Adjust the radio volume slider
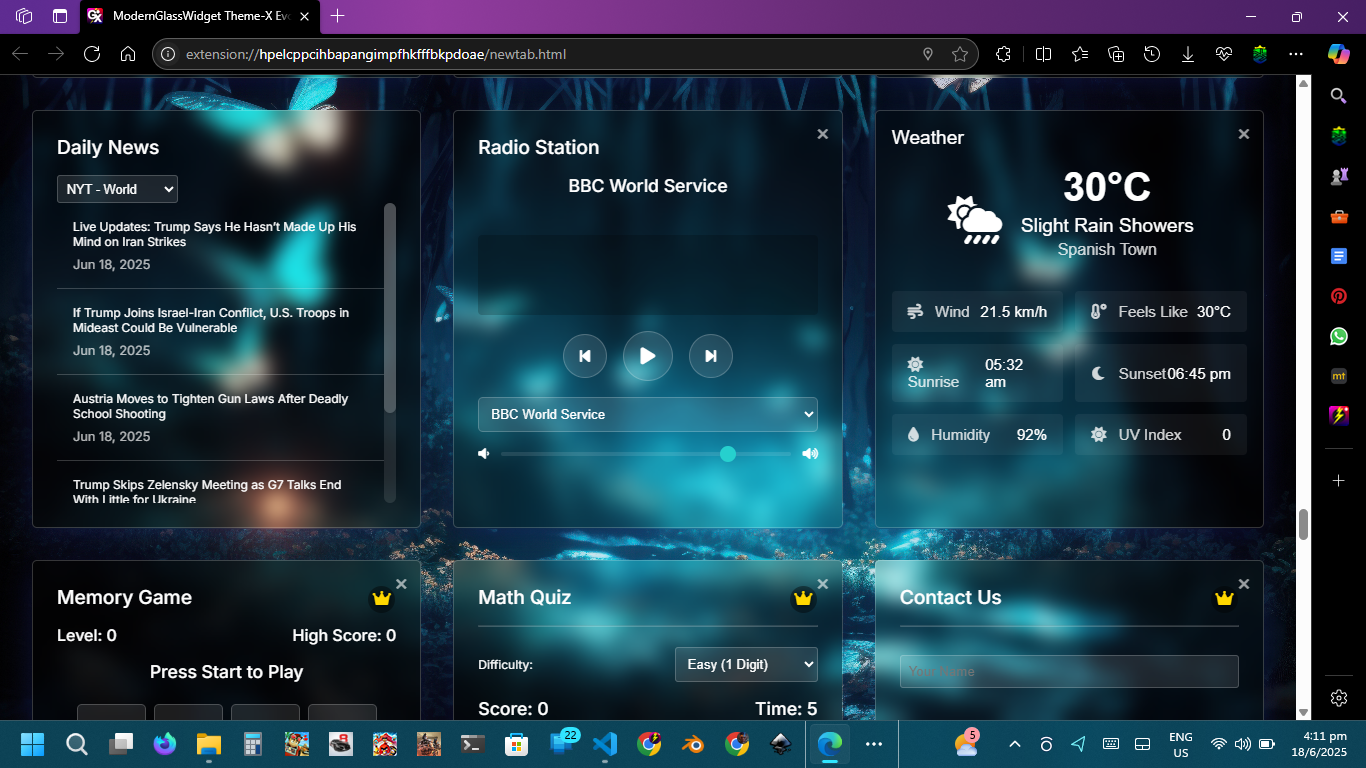 pyautogui.click(x=727, y=454)
